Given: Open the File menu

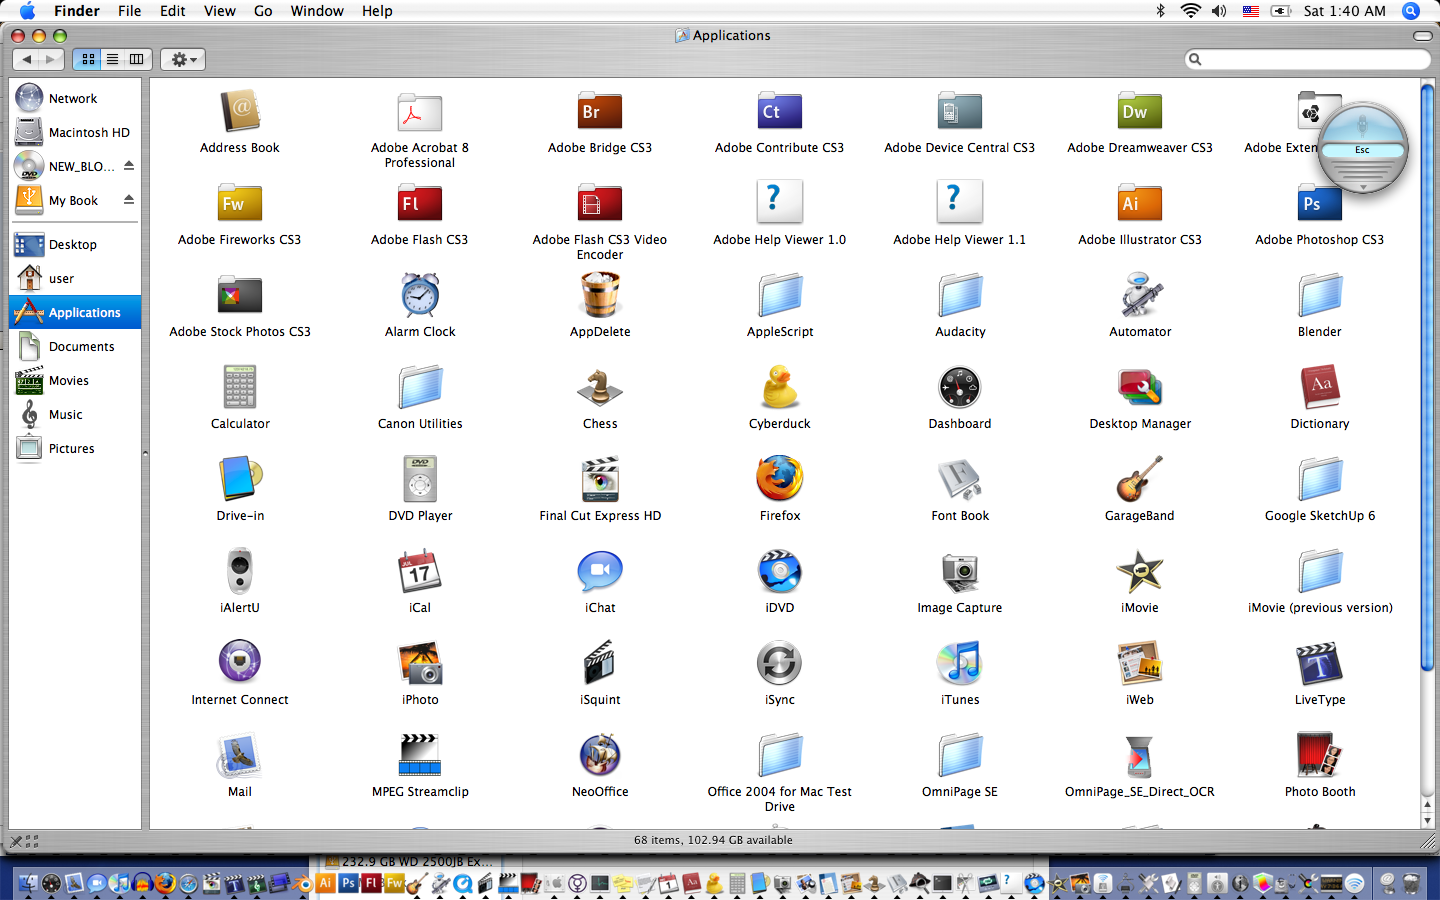Looking at the screenshot, I should (x=130, y=11).
